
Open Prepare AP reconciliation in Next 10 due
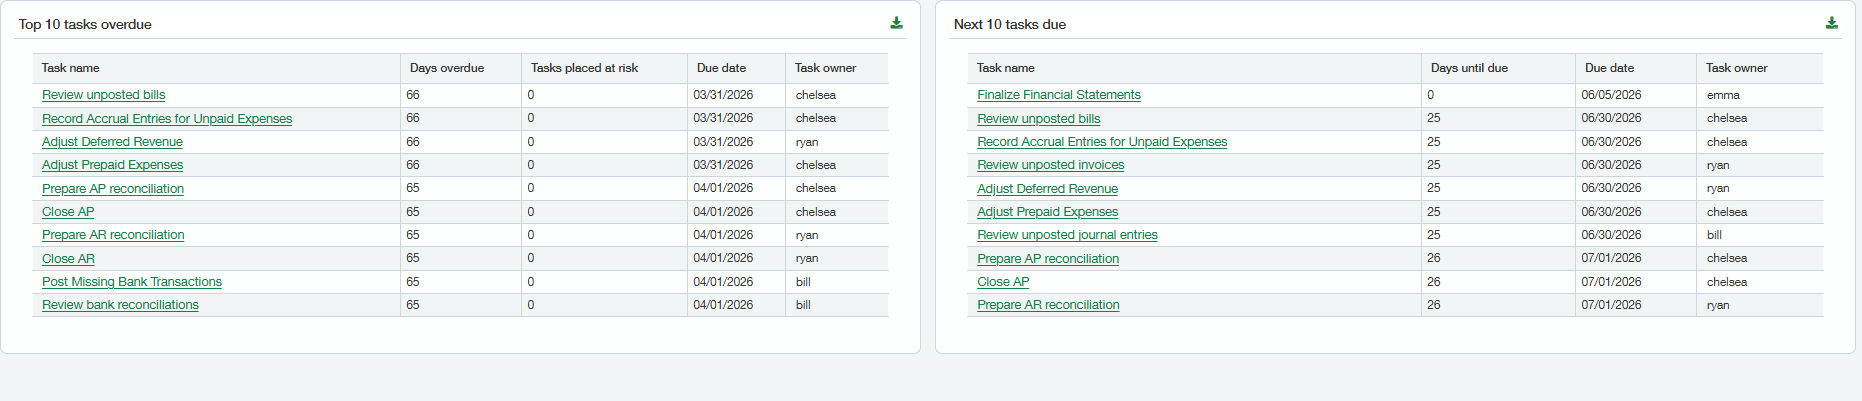[x=1048, y=258]
